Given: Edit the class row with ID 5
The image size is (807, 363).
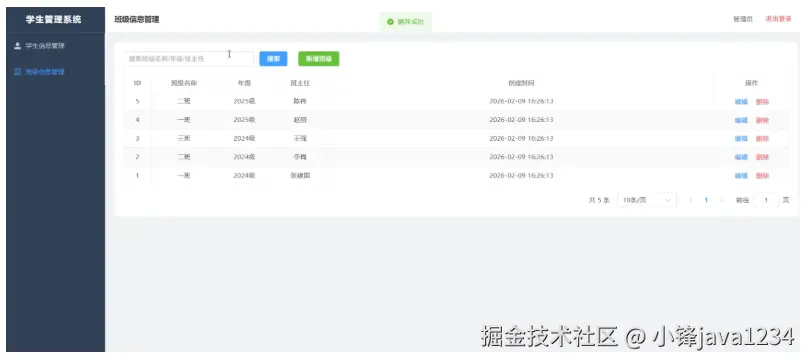Looking at the screenshot, I should click(741, 102).
